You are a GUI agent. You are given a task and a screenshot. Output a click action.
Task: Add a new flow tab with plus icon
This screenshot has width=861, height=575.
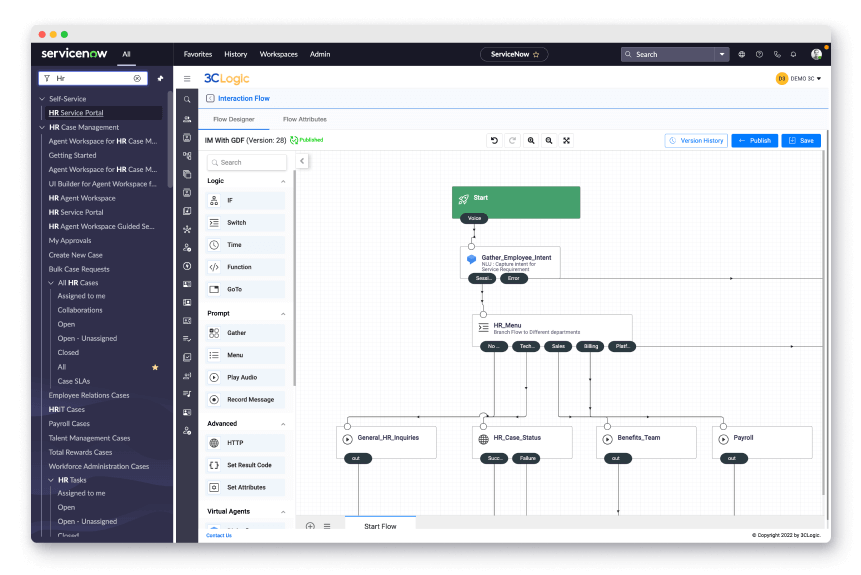pos(310,526)
